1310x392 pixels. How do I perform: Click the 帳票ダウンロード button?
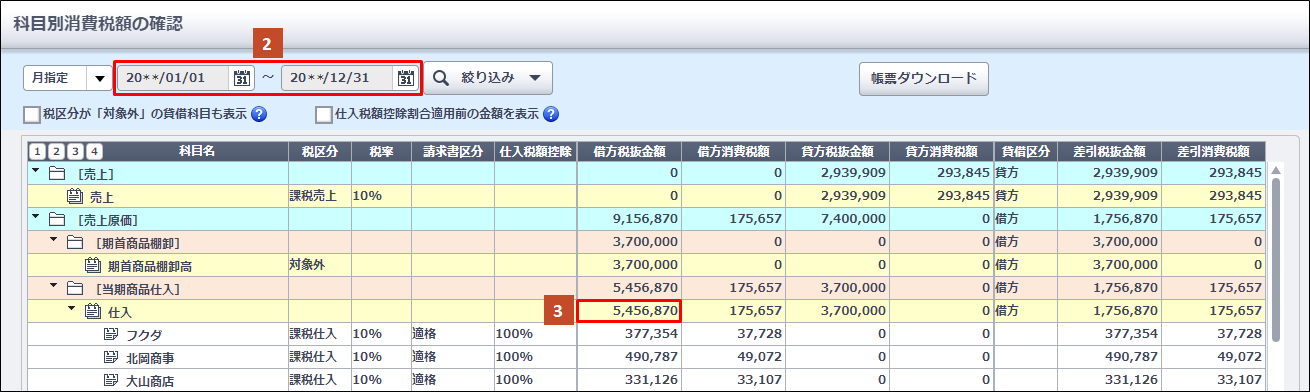tap(924, 78)
